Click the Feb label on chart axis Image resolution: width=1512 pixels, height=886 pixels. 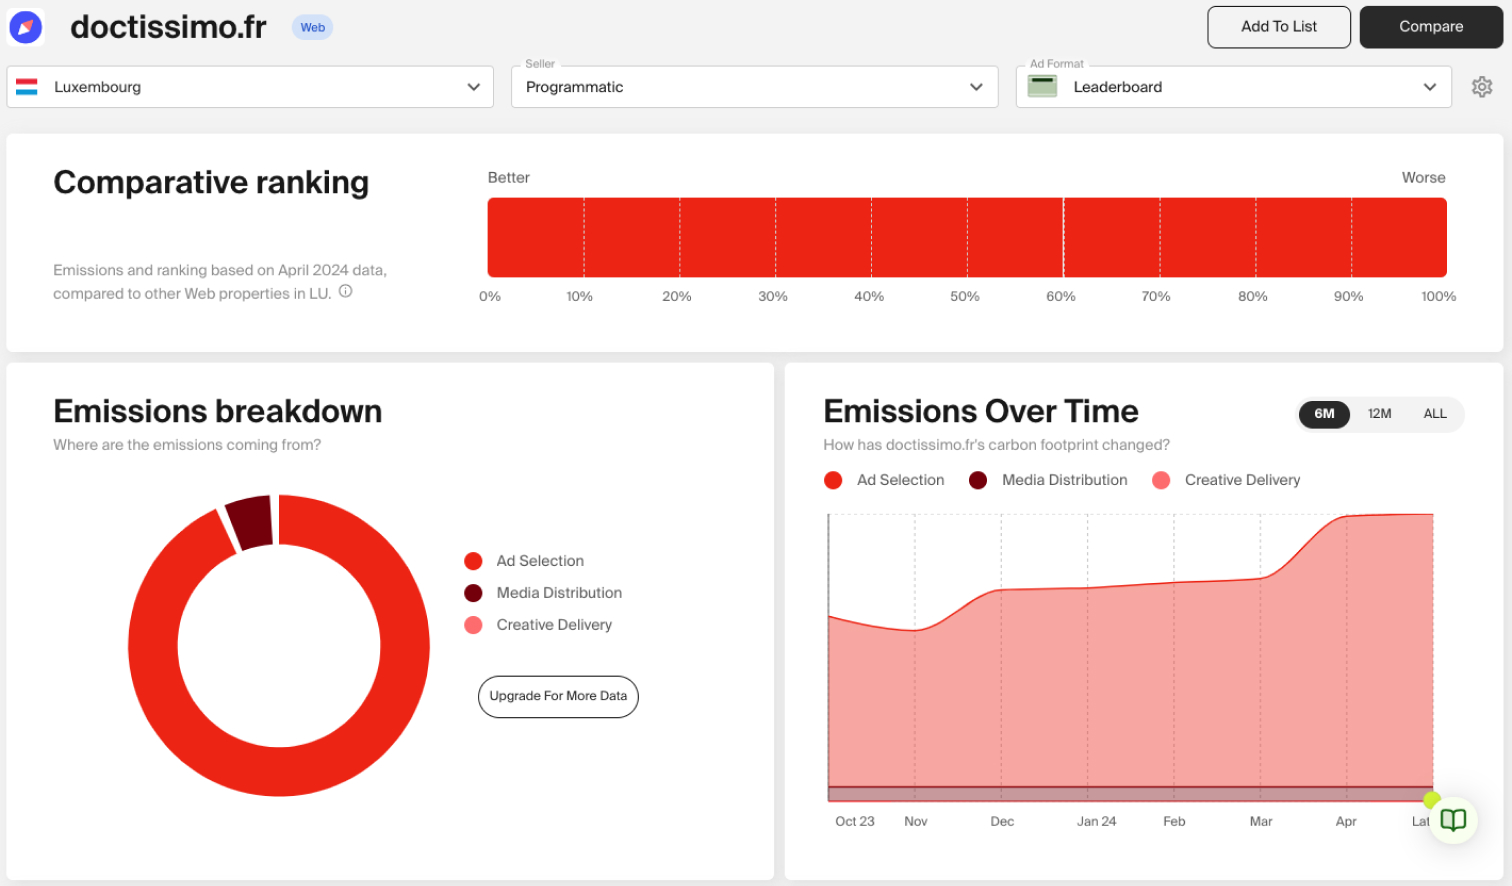coord(1174,821)
